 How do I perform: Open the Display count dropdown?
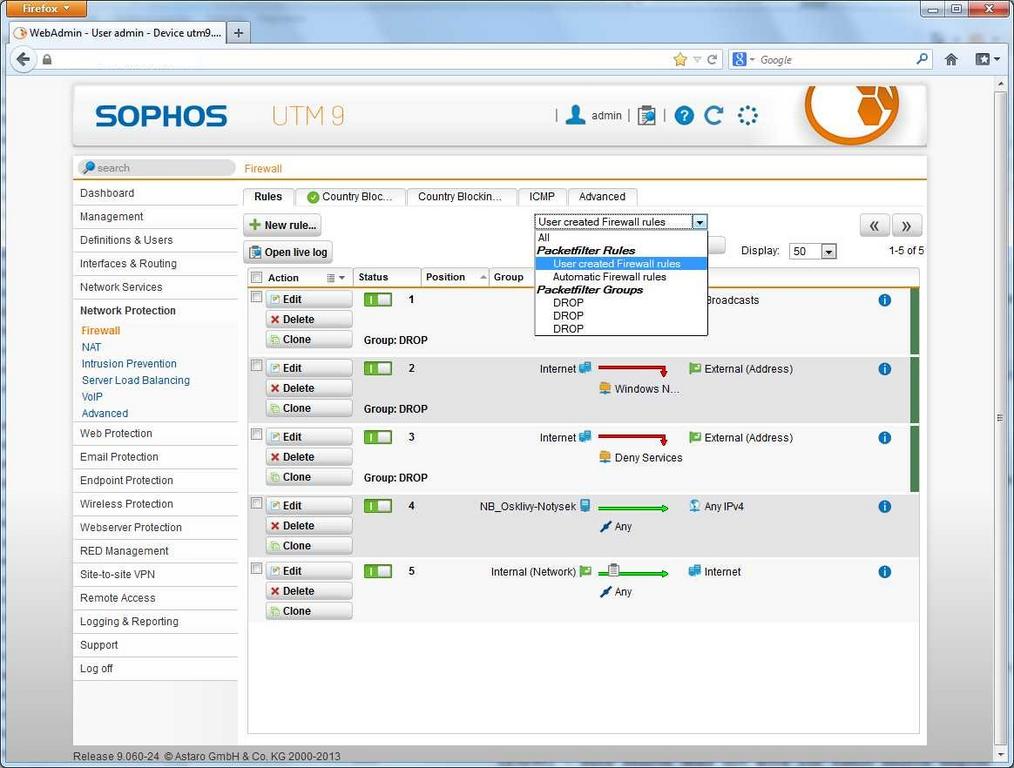click(828, 251)
